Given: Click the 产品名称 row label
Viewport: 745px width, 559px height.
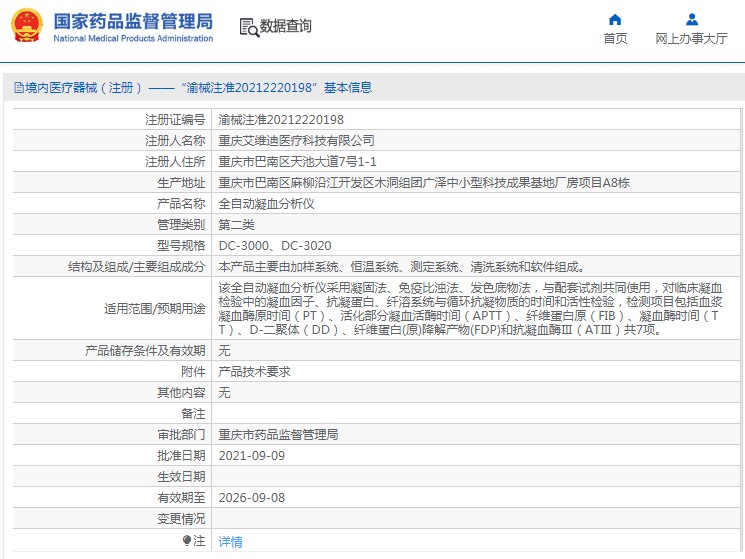Looking at the screenshot, I should click(181, 204).
